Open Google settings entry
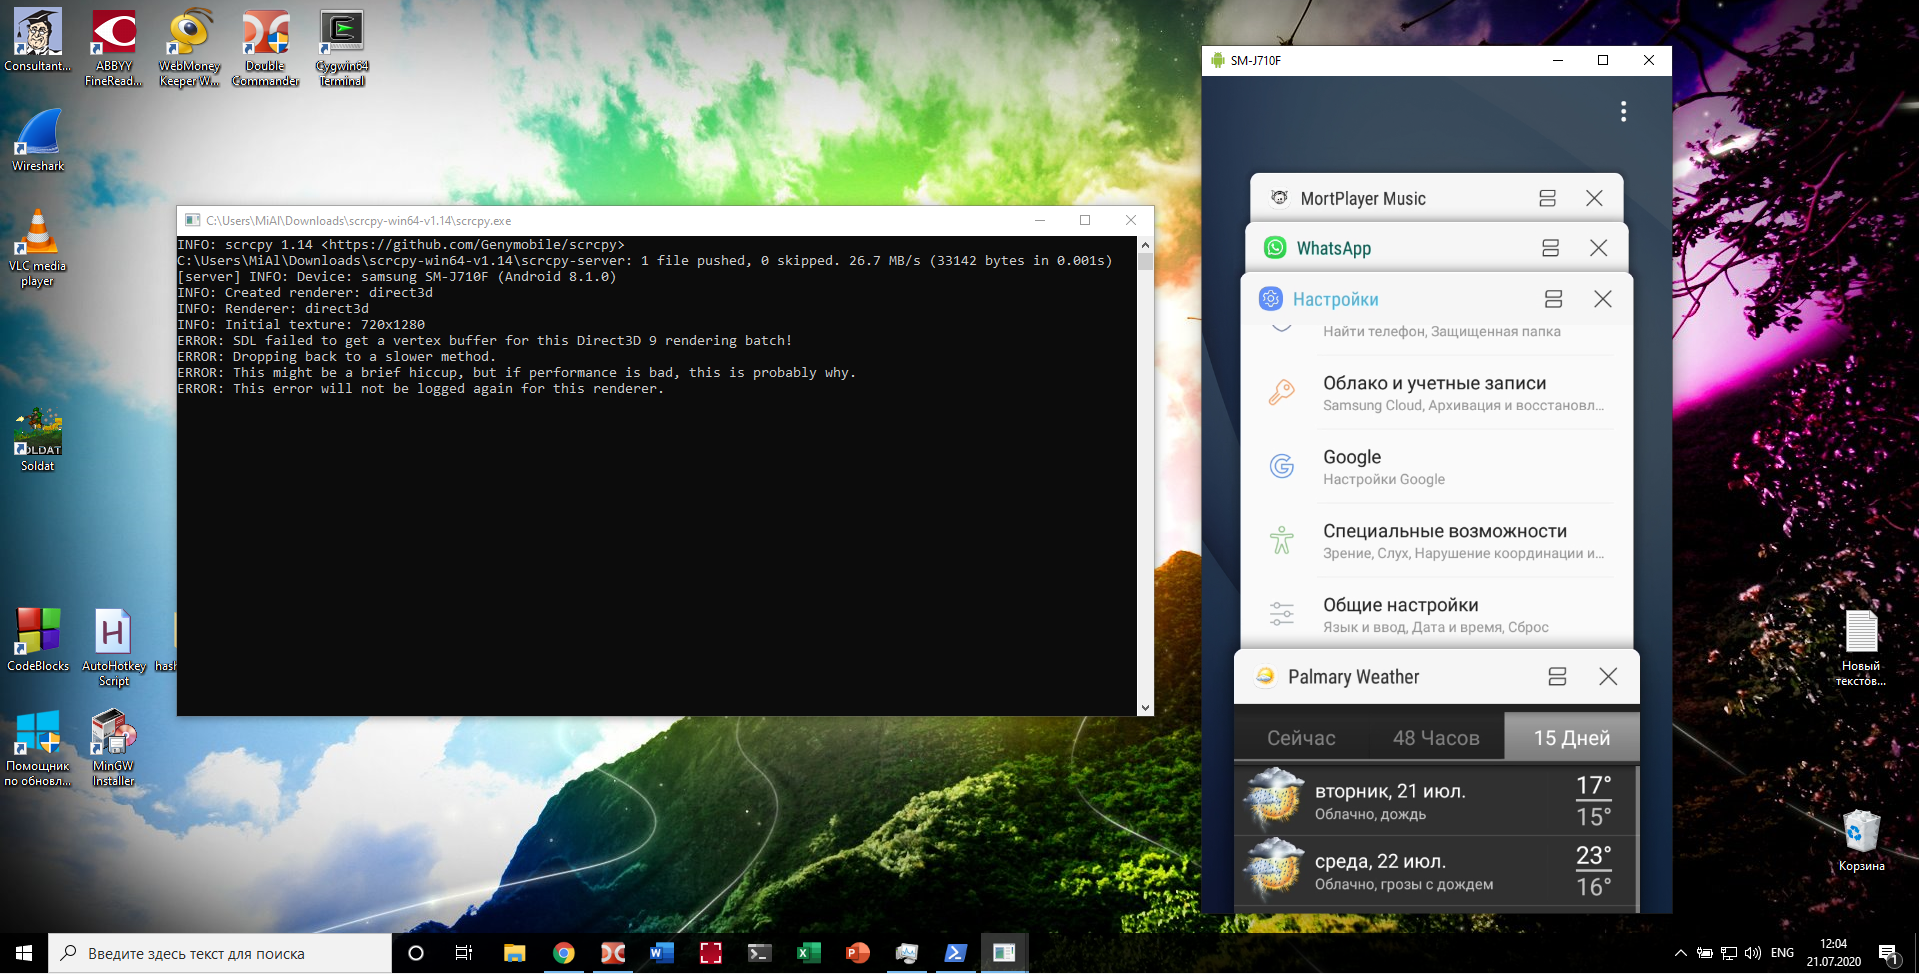Viewport: 1919px width, 974px height. pos(1437,467)
